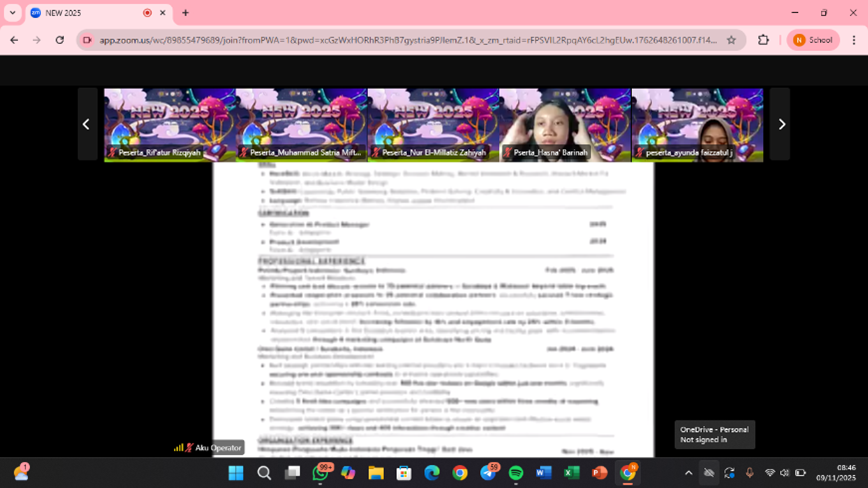868x488 pixels.
Task: Click the microphone icon in system tray
Action: (749, 473)
